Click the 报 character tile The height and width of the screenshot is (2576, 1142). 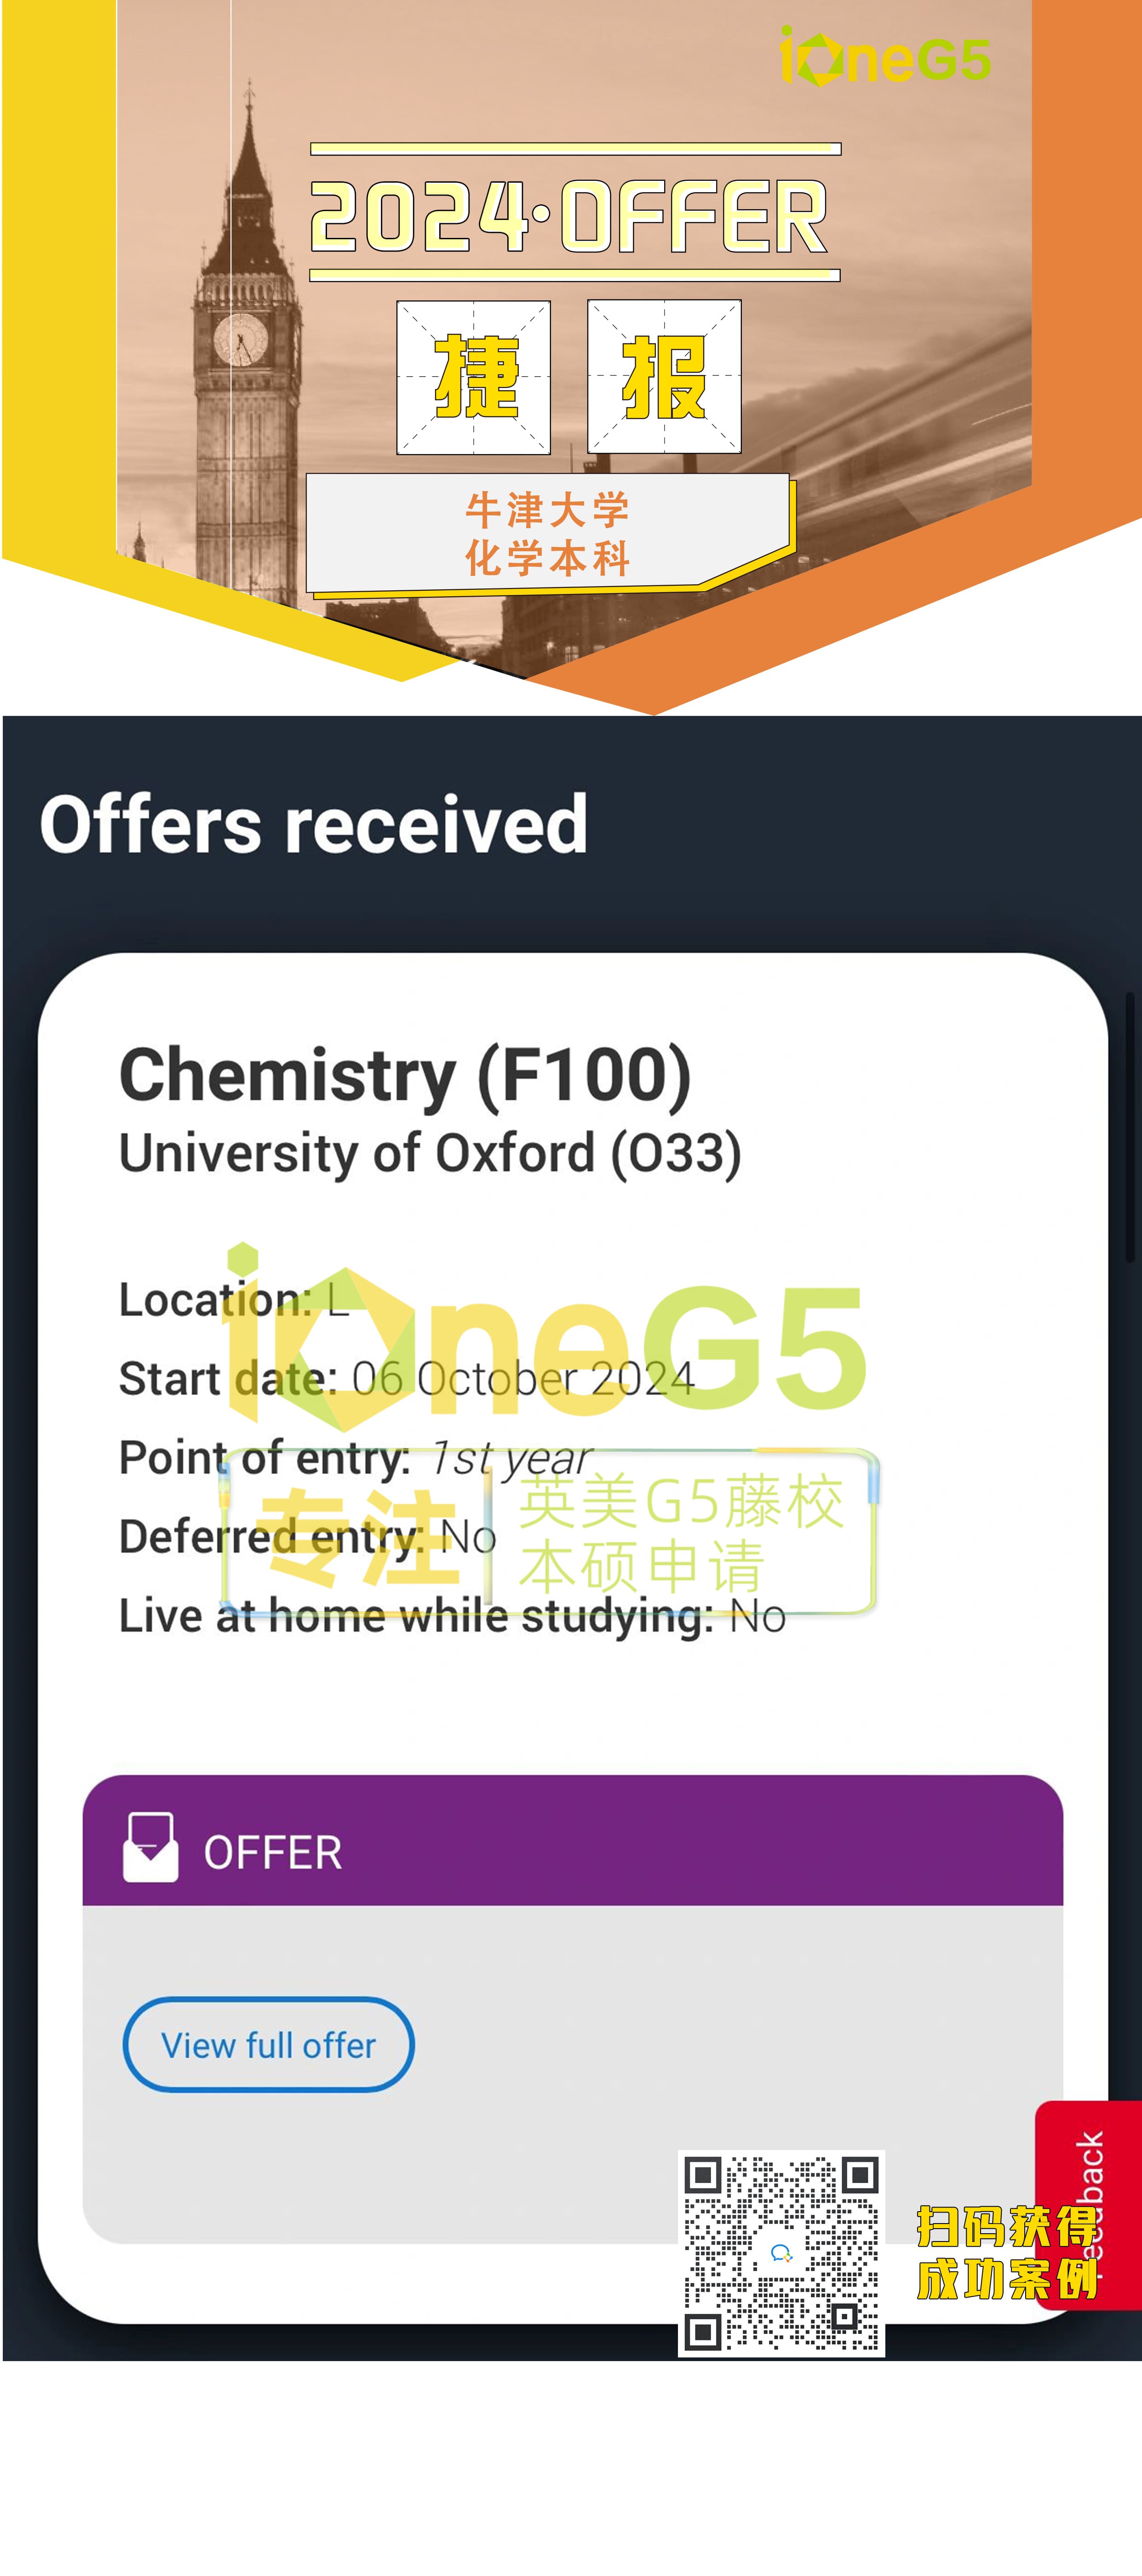point(664,377)
